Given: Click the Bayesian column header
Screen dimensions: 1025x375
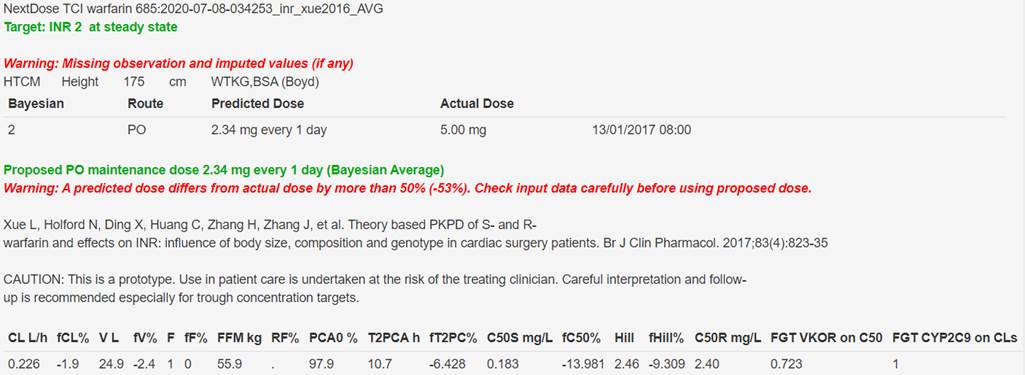Looking at the screenshot, I should (36, 103).
